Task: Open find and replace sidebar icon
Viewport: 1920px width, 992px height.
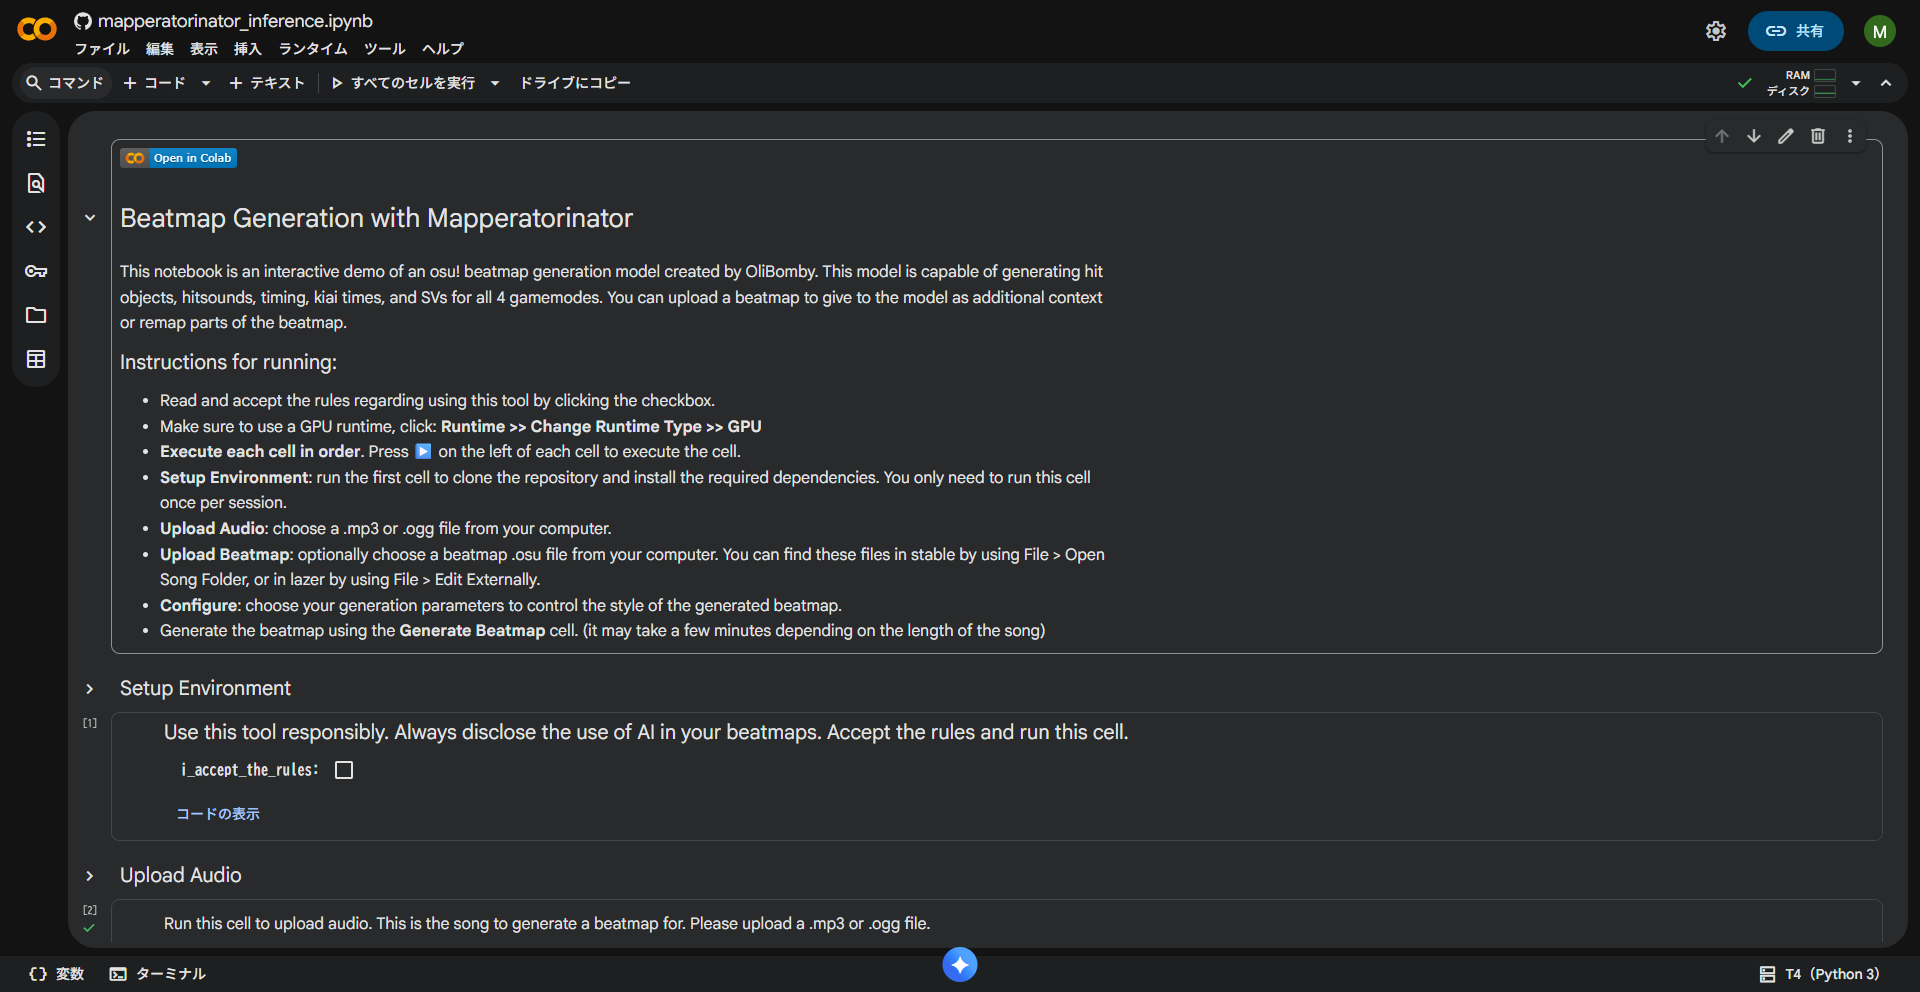Action: (36, 183)
